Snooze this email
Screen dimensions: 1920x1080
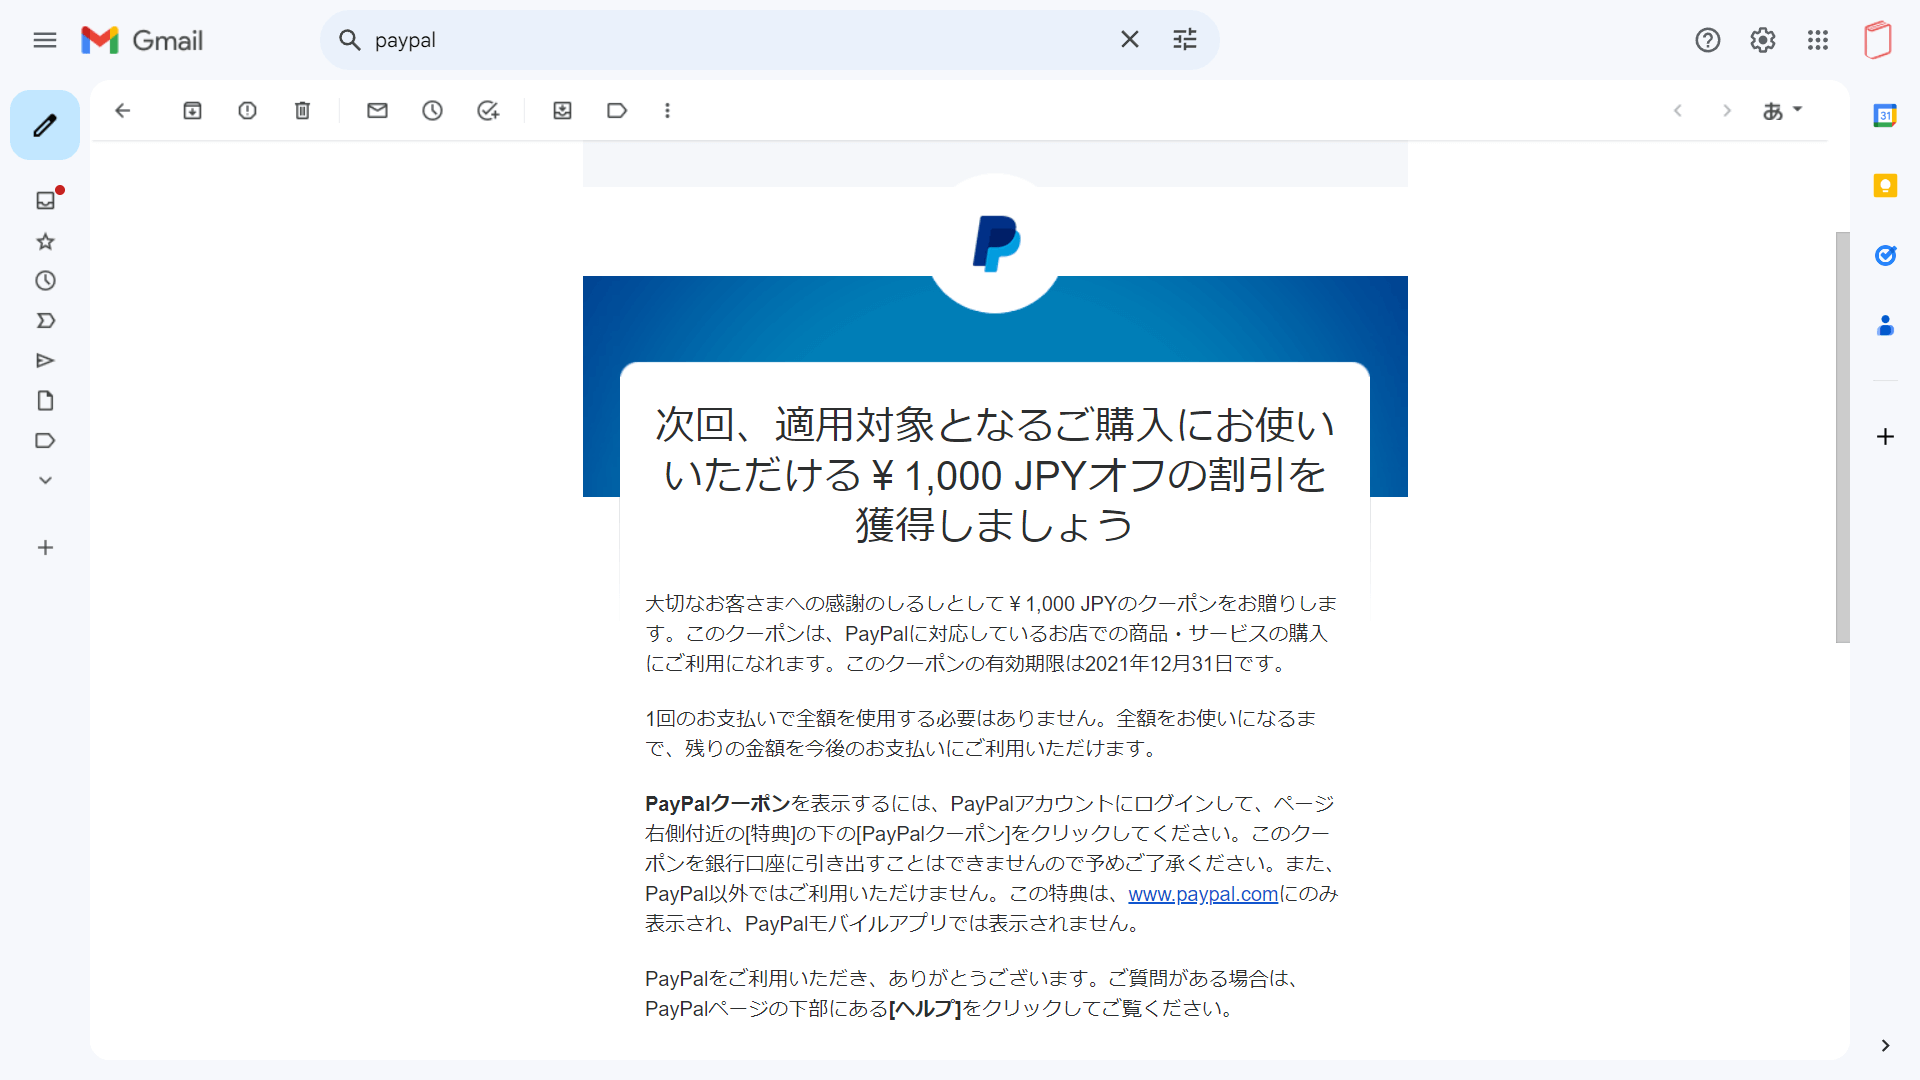pos(432,110)
